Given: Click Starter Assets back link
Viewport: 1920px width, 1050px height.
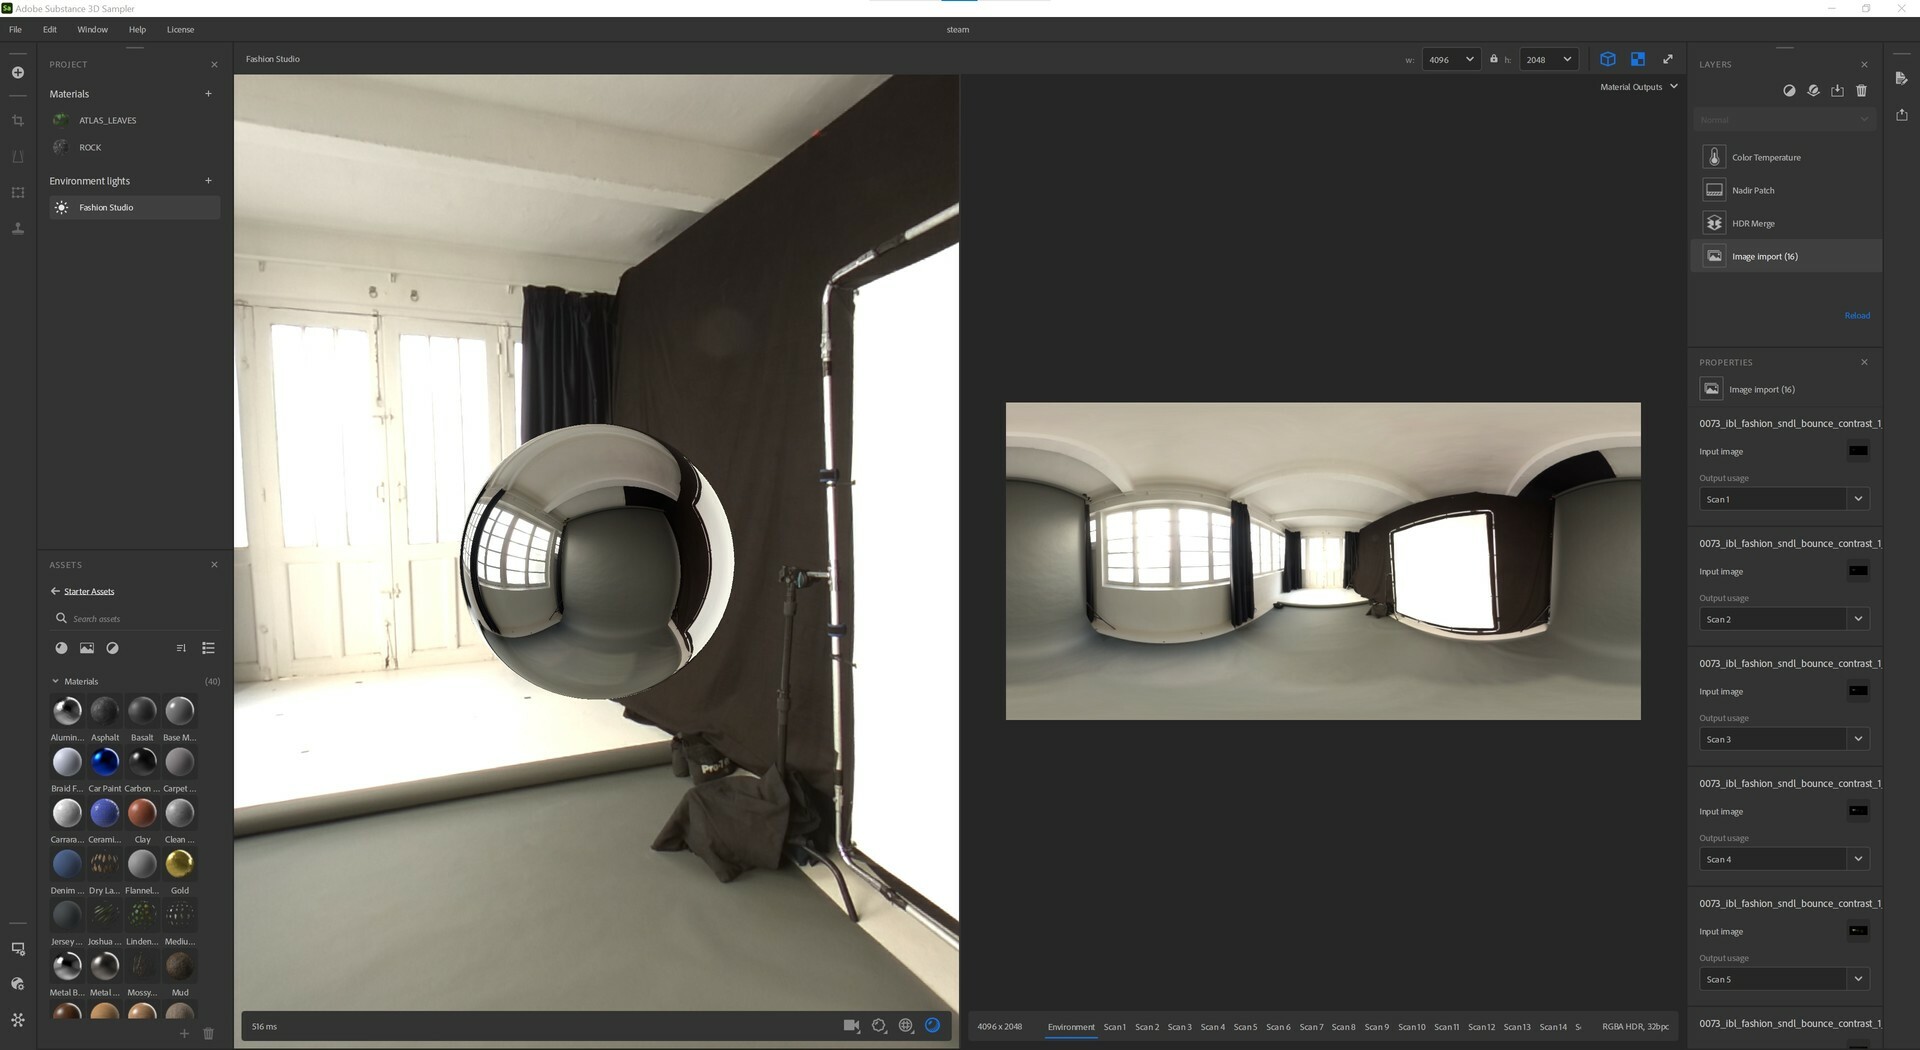Looking at the screenshot, I should tap(88, 591).
